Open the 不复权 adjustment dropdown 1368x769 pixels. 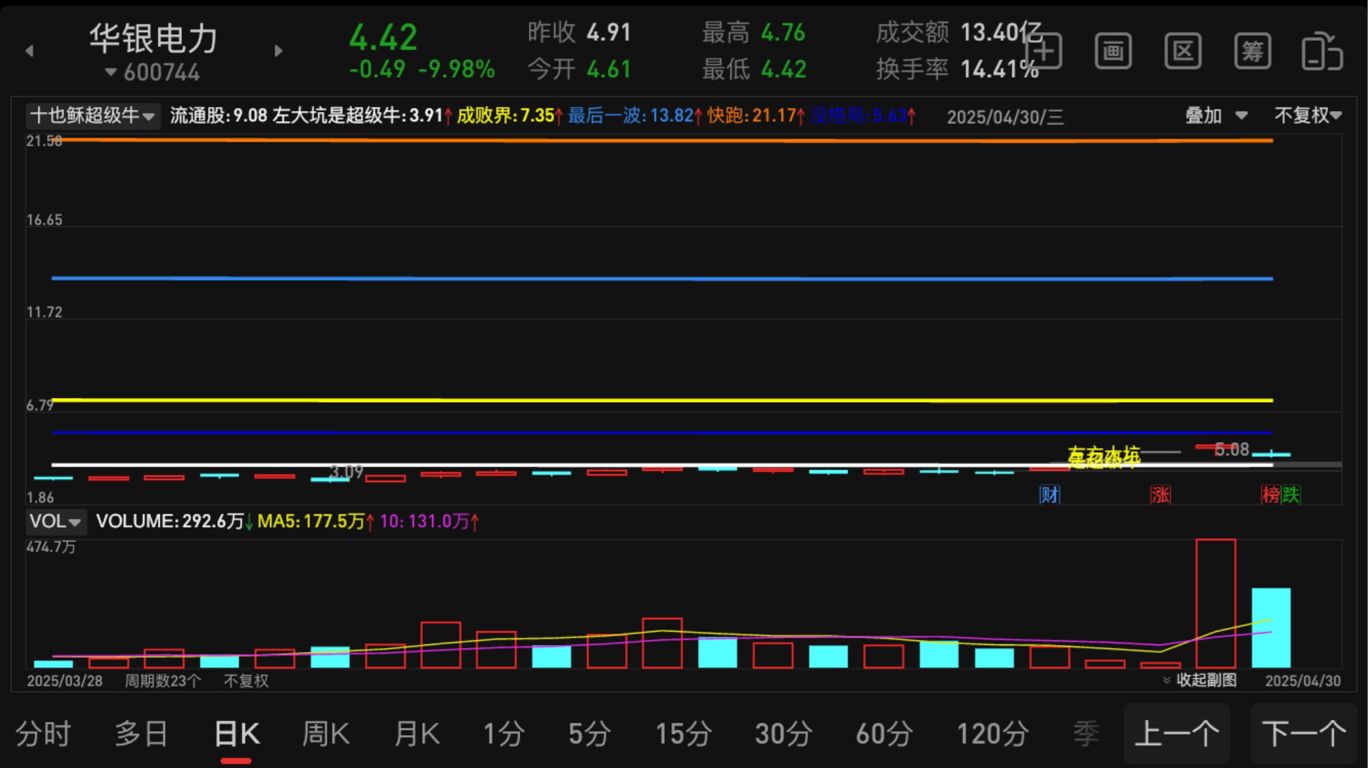click(x=1307, y=116)
